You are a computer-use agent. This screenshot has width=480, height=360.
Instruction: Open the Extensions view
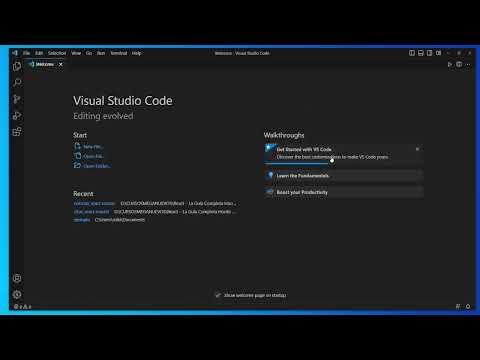(17, 132)
